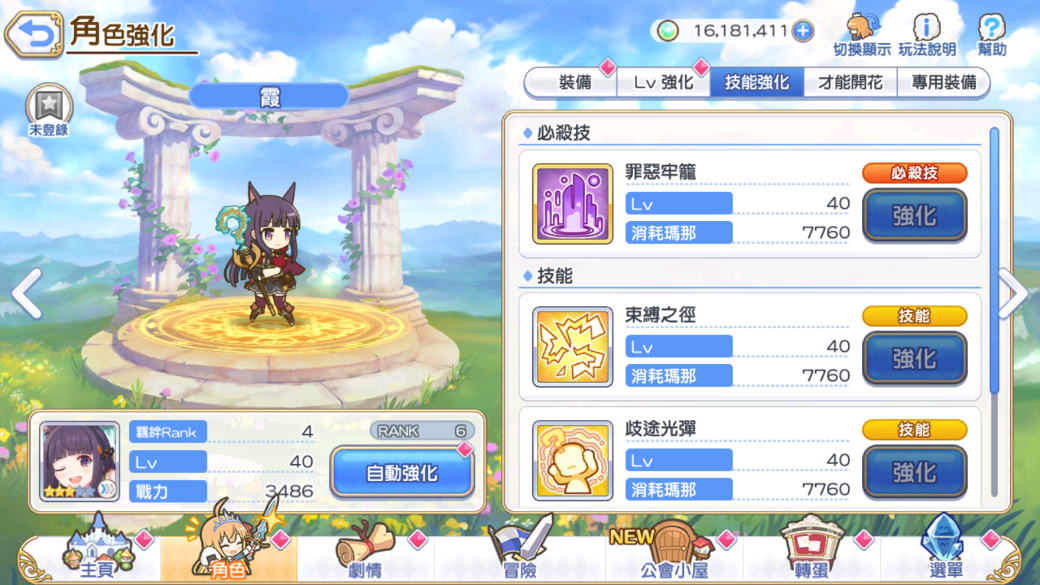The image size is (1040, 585).
Task: Click the skill list vertical scrollbar
Action: (994, 312)
